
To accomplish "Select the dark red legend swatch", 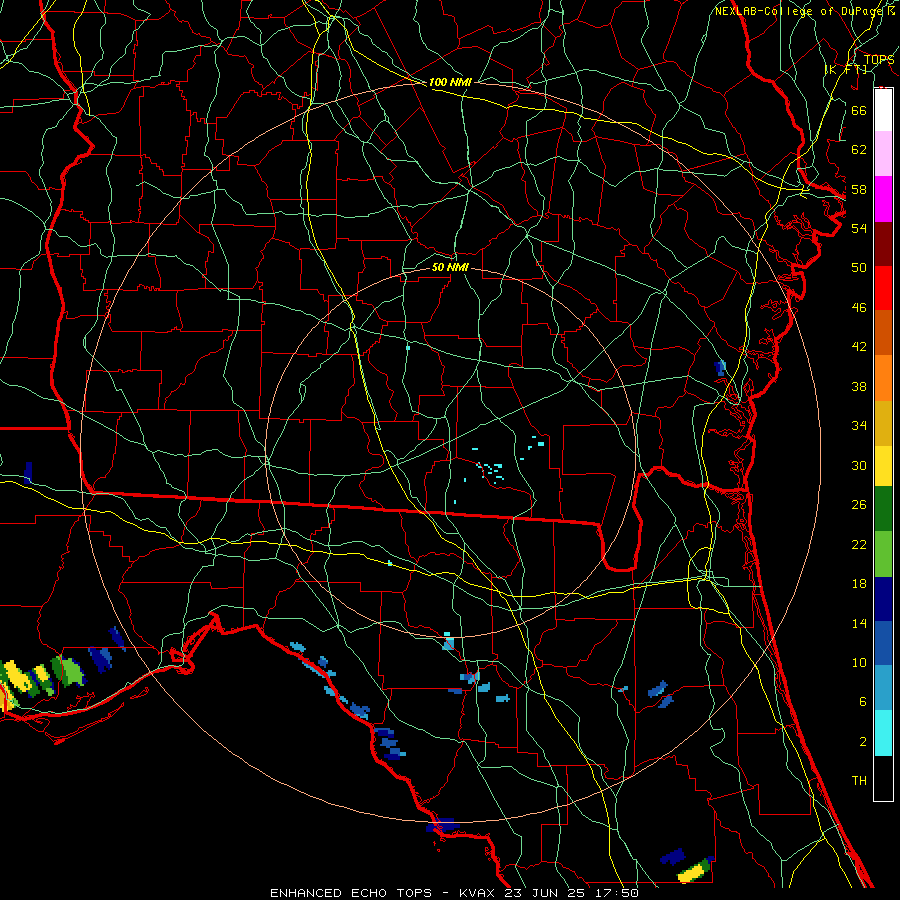I will coord(883,243).
